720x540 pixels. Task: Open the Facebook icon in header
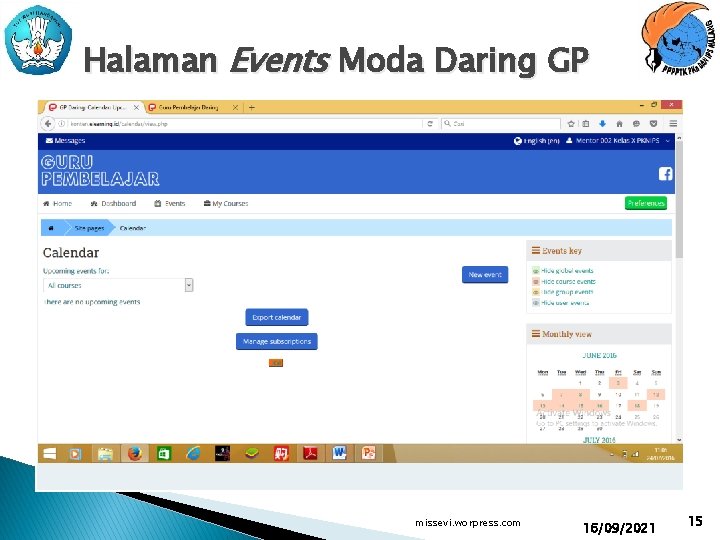(665, 174)
